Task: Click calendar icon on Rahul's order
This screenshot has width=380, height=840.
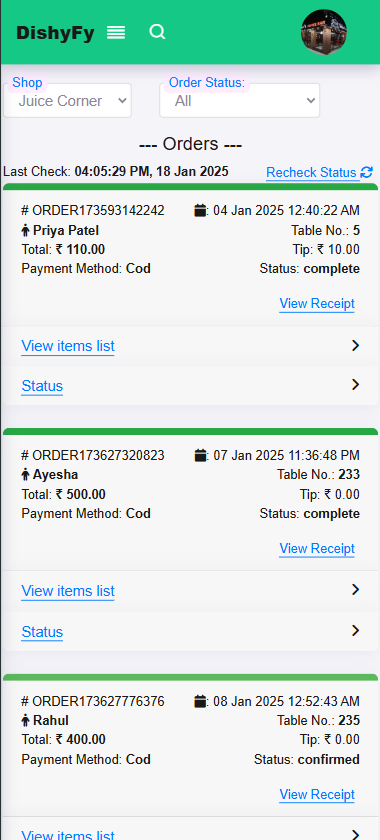Action: point(200,701)
